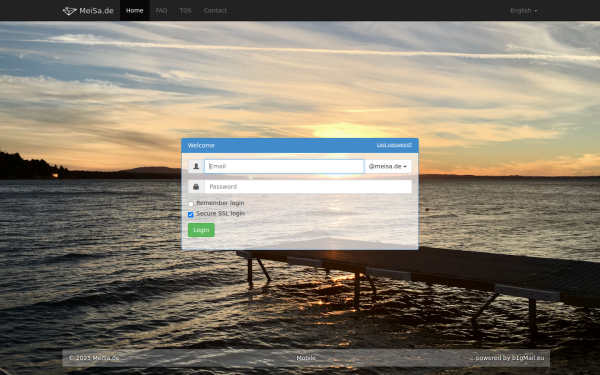Switch to the Mobile version link
This screenshot has height=375, width=600.
tap(306, 358)
